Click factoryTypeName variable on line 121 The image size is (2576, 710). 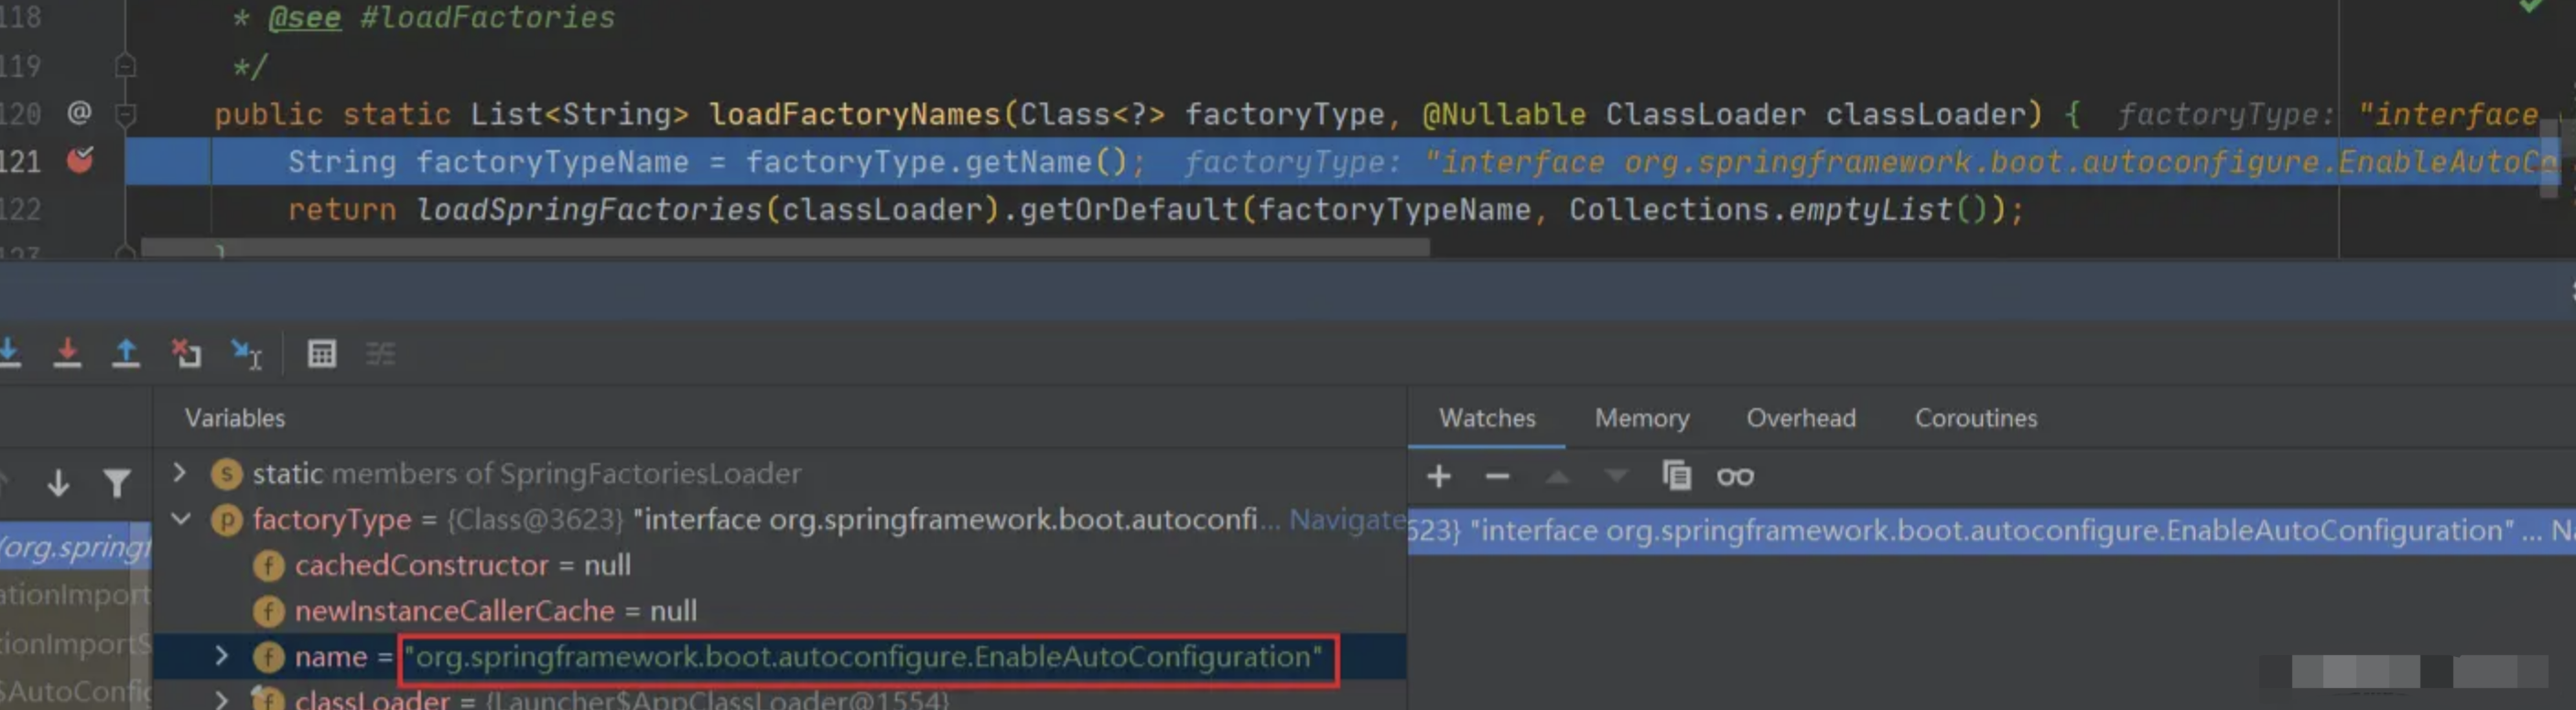tap(552, 161)
